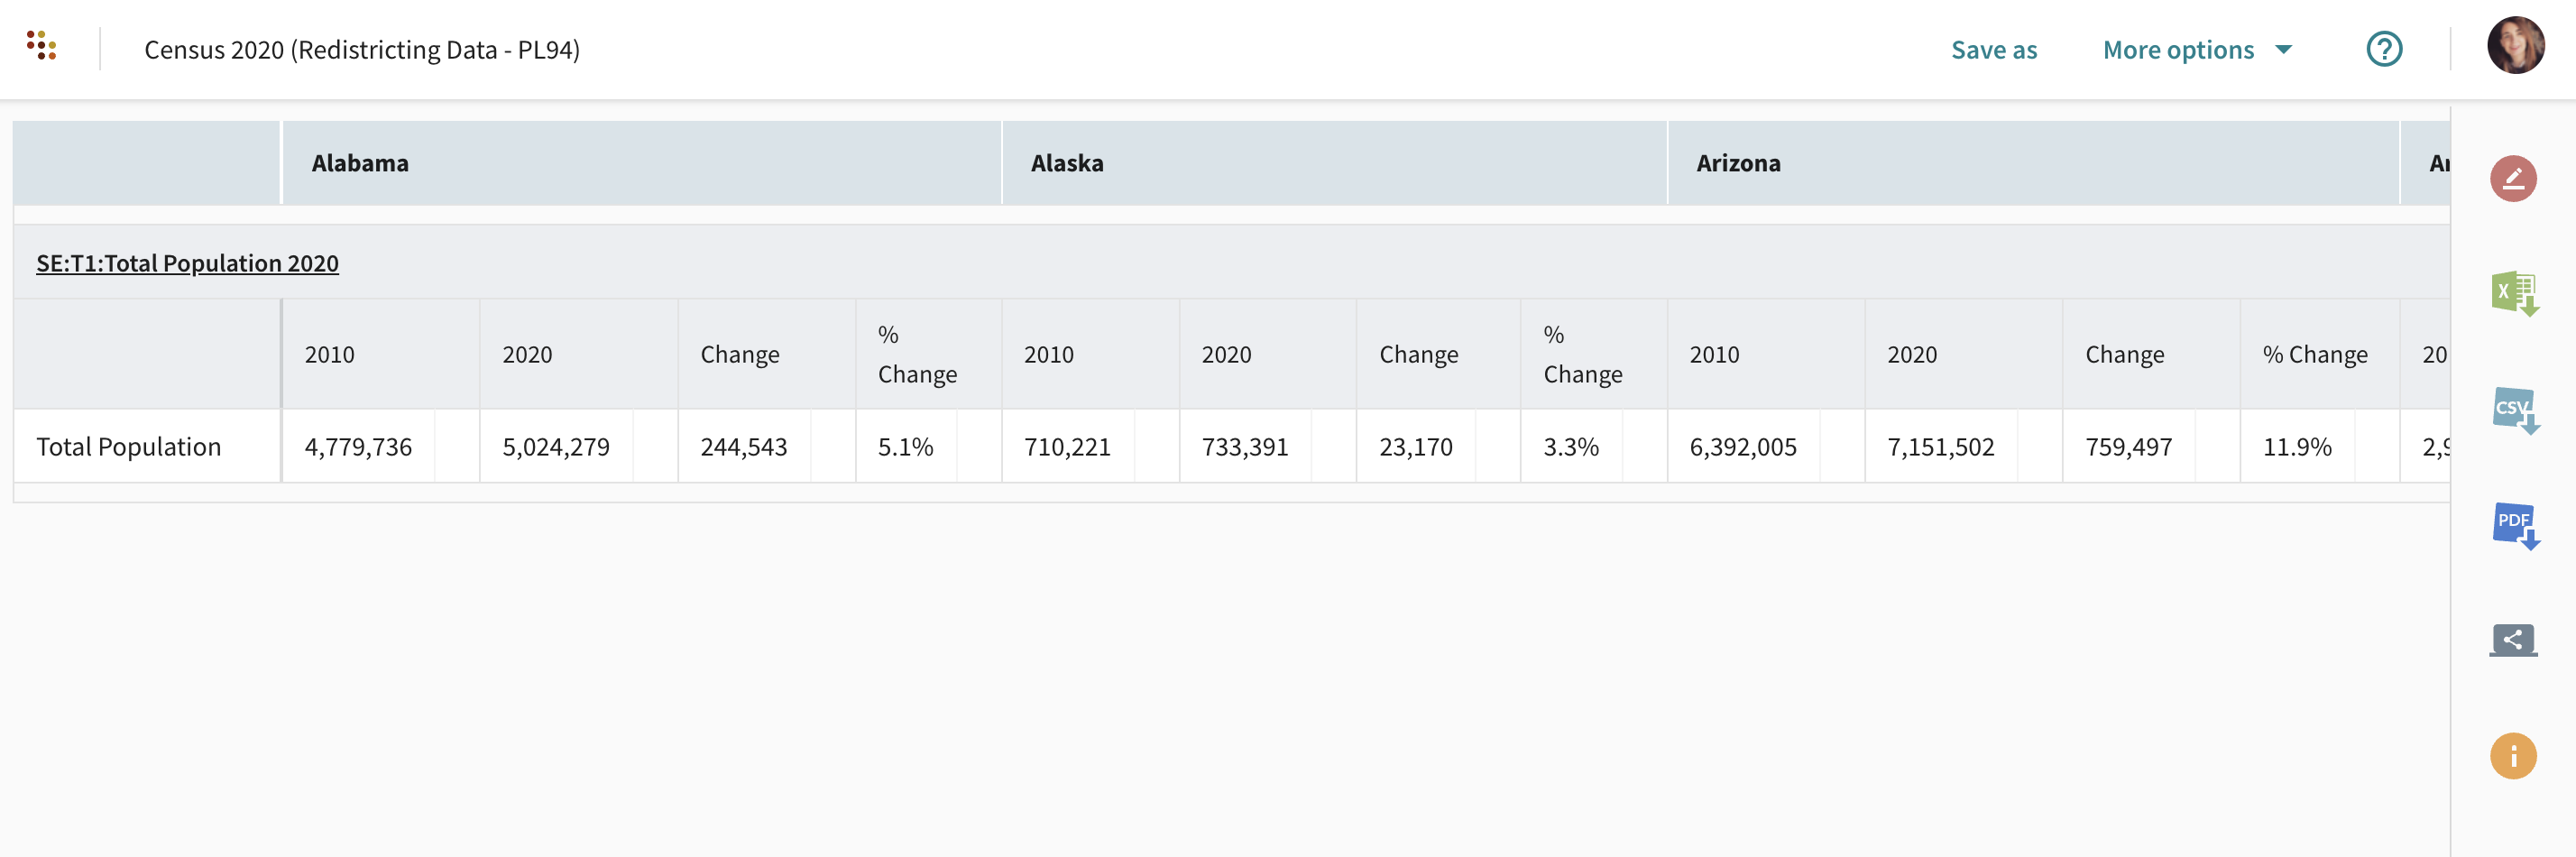Open the help question mark icon
The width and height of the screenshot is (2576, 857).
[2383, 49]
